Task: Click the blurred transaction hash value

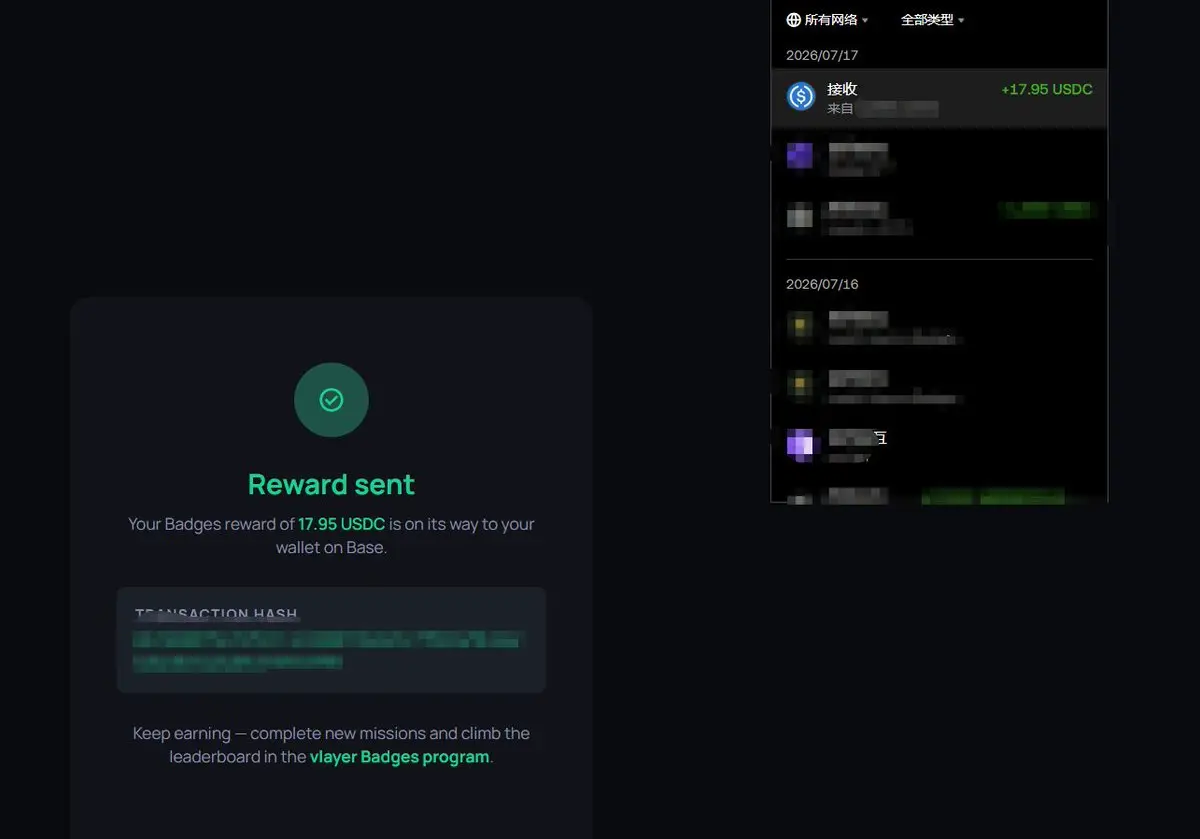Action: tap(327, 650)
